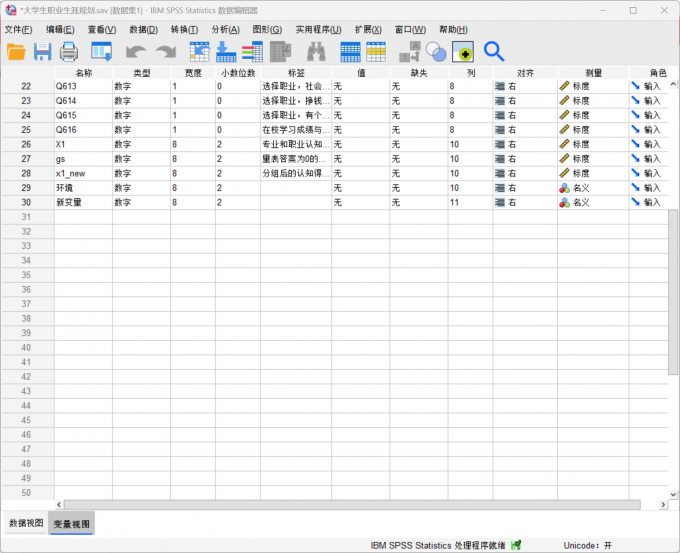The height and width of the screenshot is (553, 680).
Task: Click the binoculars Find icon
Action: pyautogui.click(x=316, y=52)
